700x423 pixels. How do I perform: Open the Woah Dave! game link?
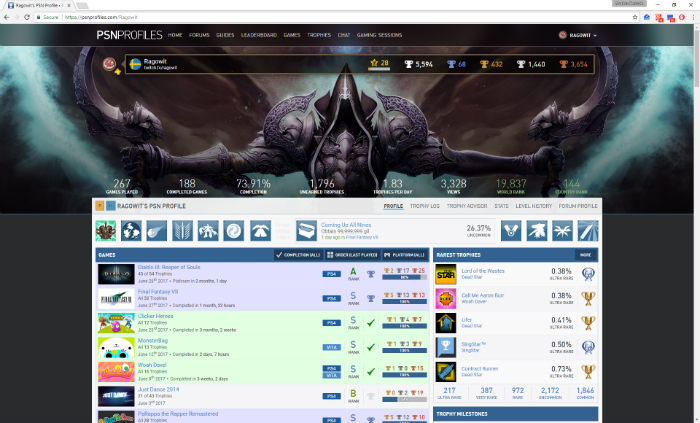click(x=152, y=365)
